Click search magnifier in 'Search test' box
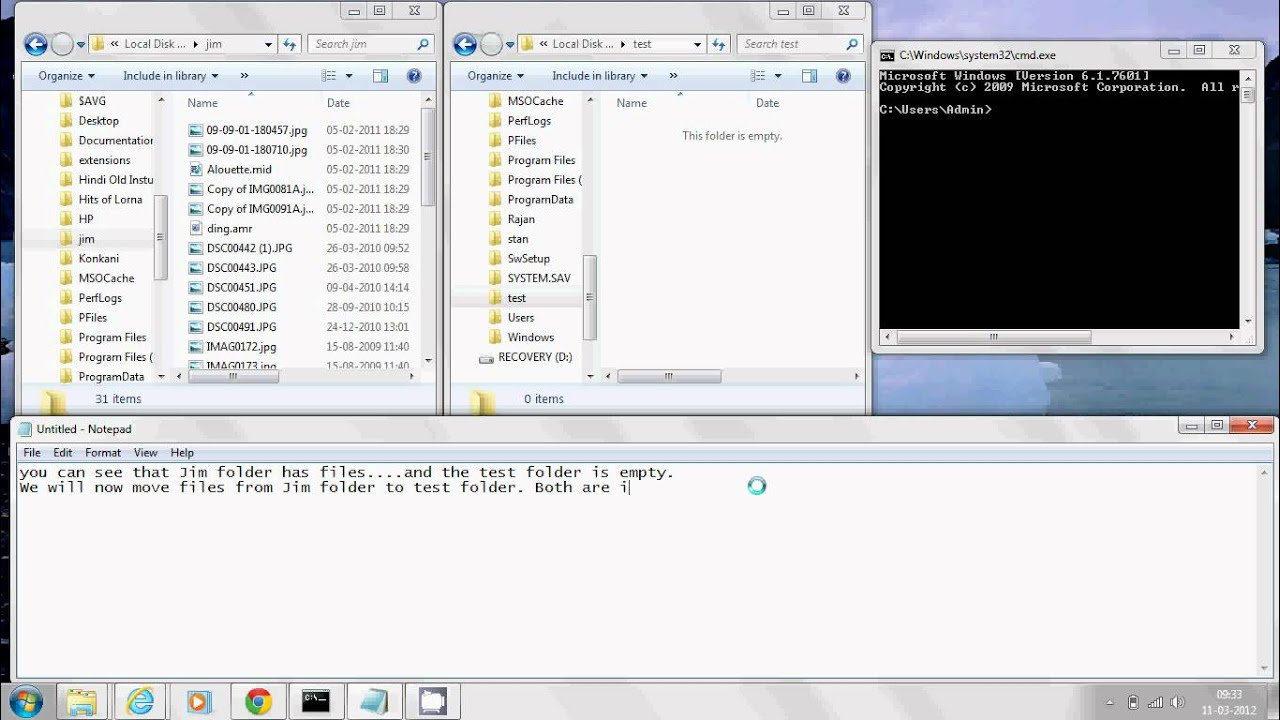Screen dimensions: 1280x720 [852, 44]
